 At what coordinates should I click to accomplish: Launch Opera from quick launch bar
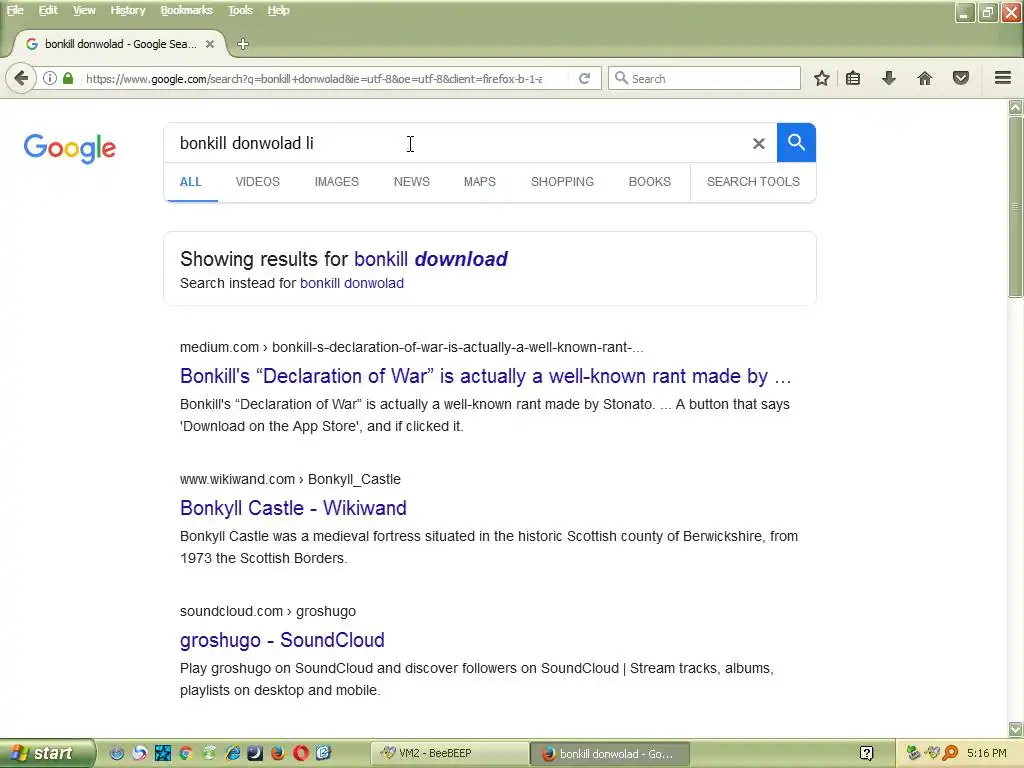point(301,753)
